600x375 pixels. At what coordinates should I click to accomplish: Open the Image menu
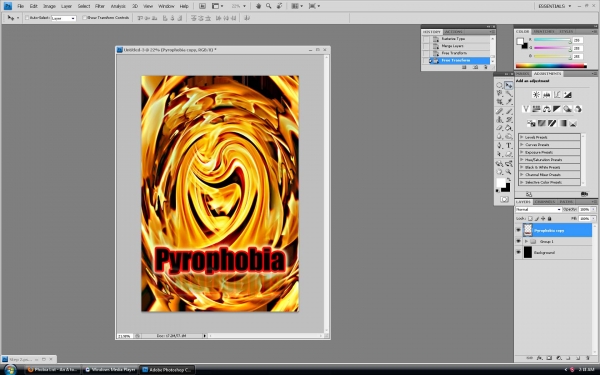coord(49,6)
